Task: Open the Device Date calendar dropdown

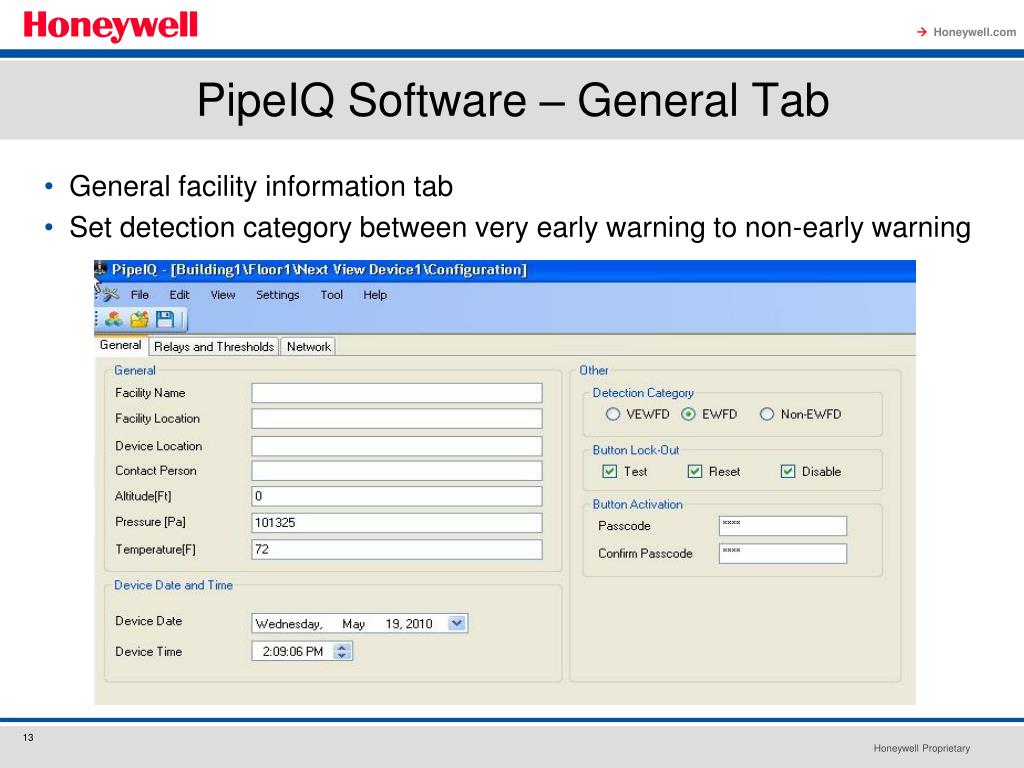Action: point(457,623)
